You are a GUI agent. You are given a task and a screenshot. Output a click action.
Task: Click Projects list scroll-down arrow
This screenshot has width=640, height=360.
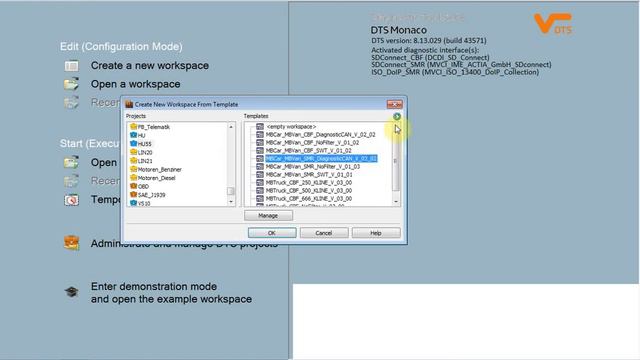[x=231, y=202]
